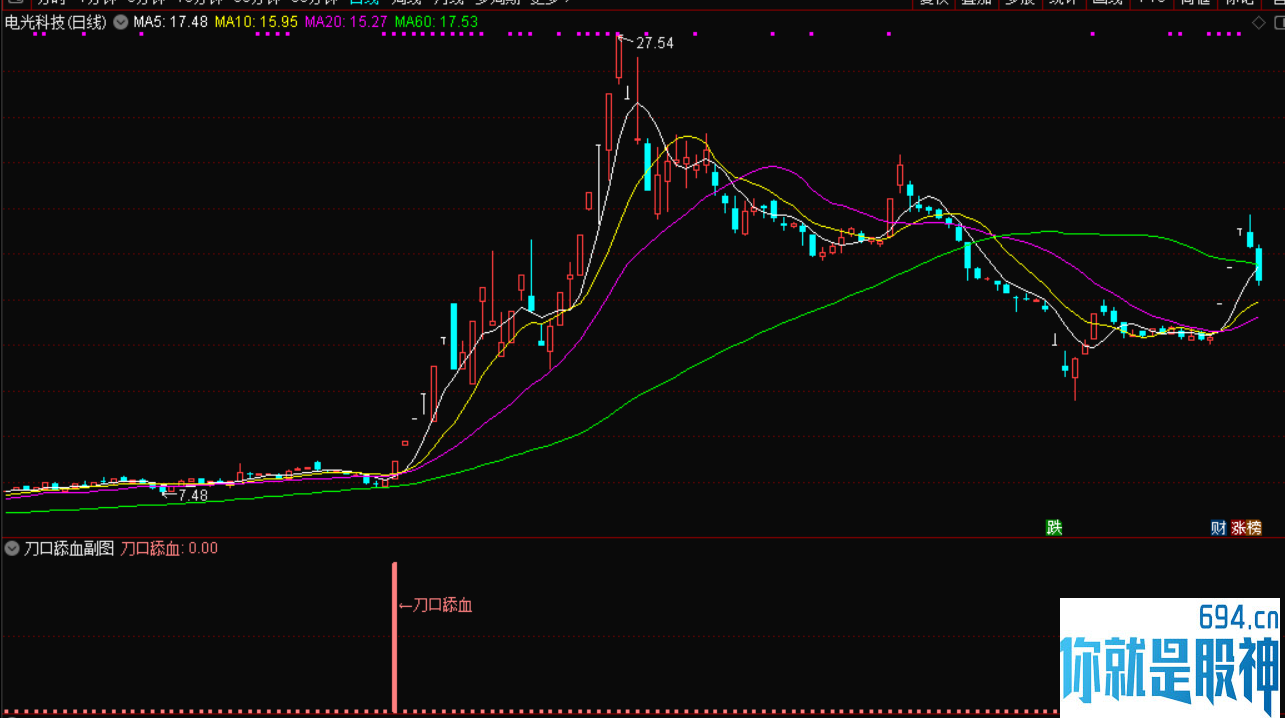Click the 榜 orange marker icon
Image resolution: width=1285 pixels, height=718 pixels.
pyautogui.click(x=1253, y=528)
